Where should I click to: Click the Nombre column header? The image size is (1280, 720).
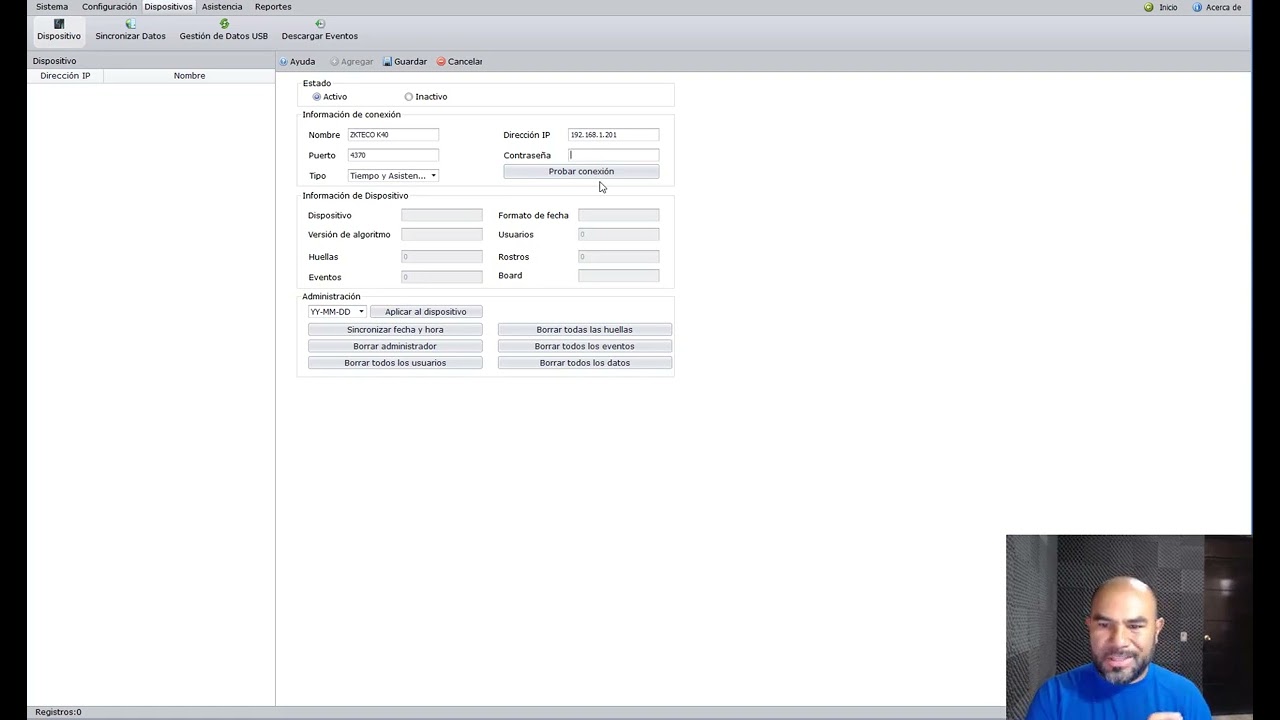189,76
